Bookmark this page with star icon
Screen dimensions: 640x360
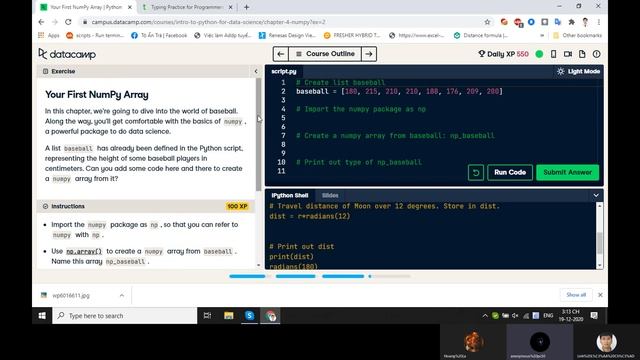pyautogui.click(x=487, y=22)
